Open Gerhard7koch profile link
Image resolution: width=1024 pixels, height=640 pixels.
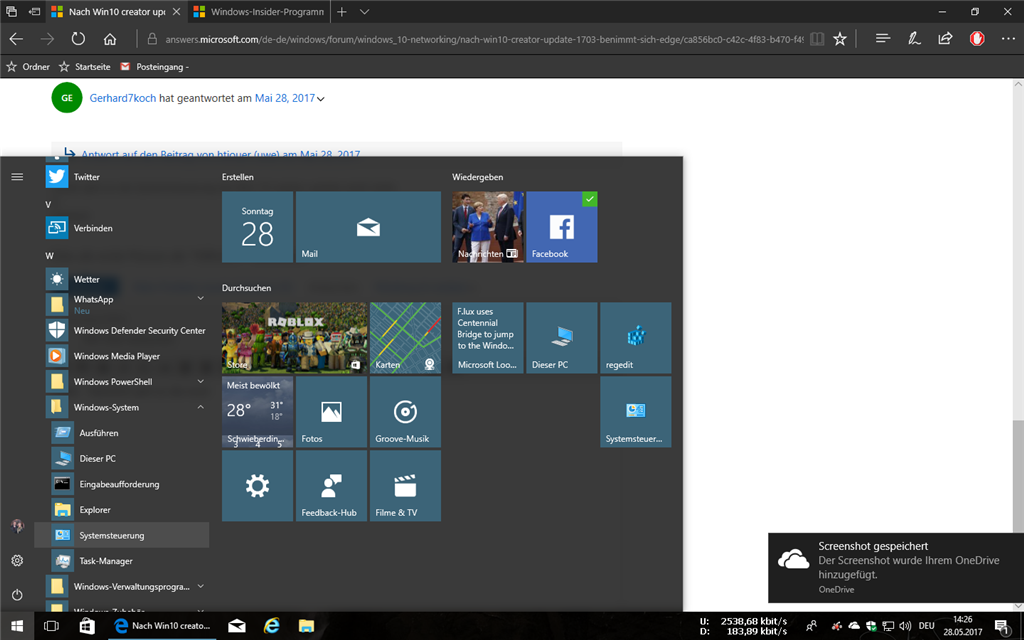pos(123,98)
